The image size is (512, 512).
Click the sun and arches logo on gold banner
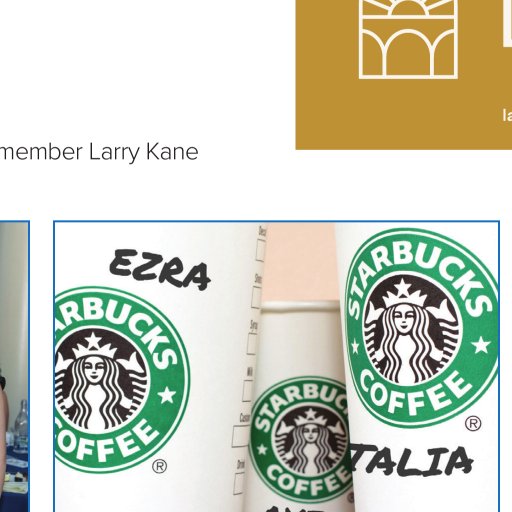pyautogui.click(x=408, y=39)
